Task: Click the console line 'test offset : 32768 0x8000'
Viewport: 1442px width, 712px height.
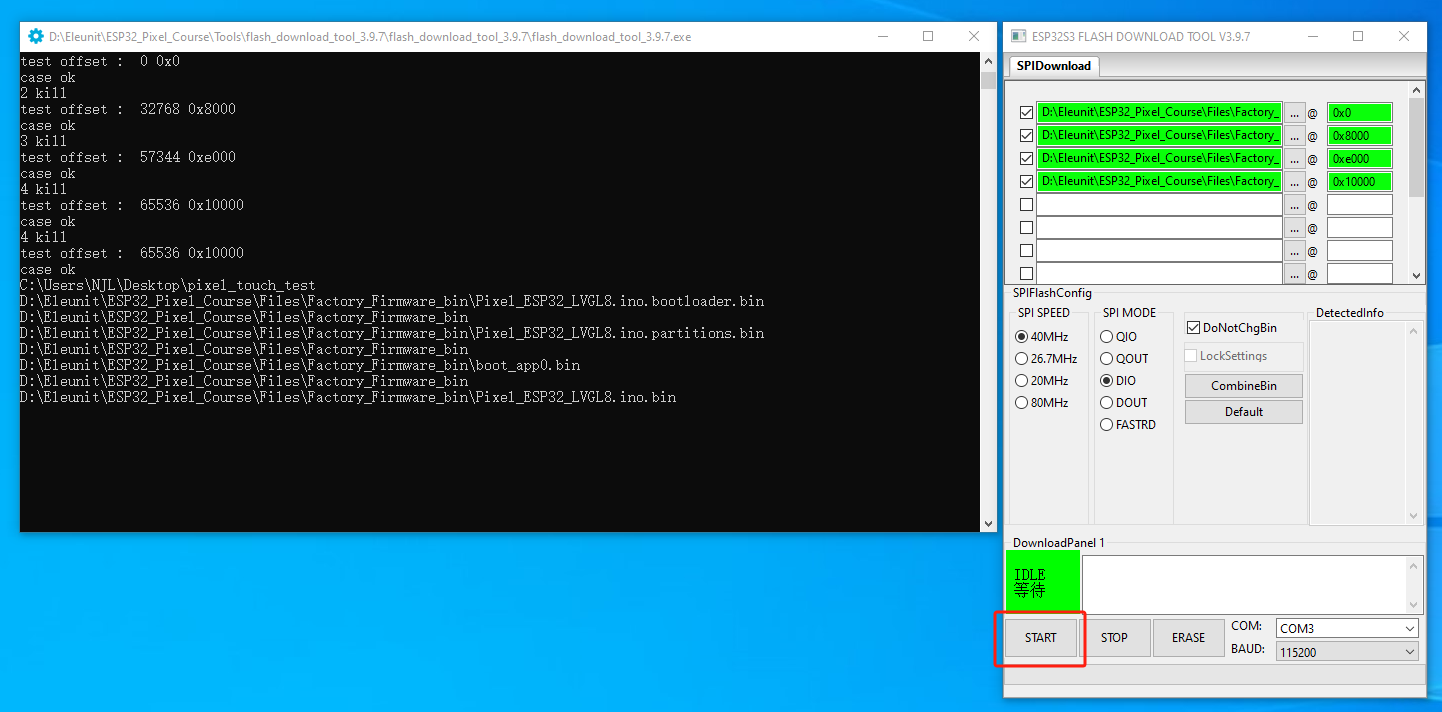Action: click(128, 109)
